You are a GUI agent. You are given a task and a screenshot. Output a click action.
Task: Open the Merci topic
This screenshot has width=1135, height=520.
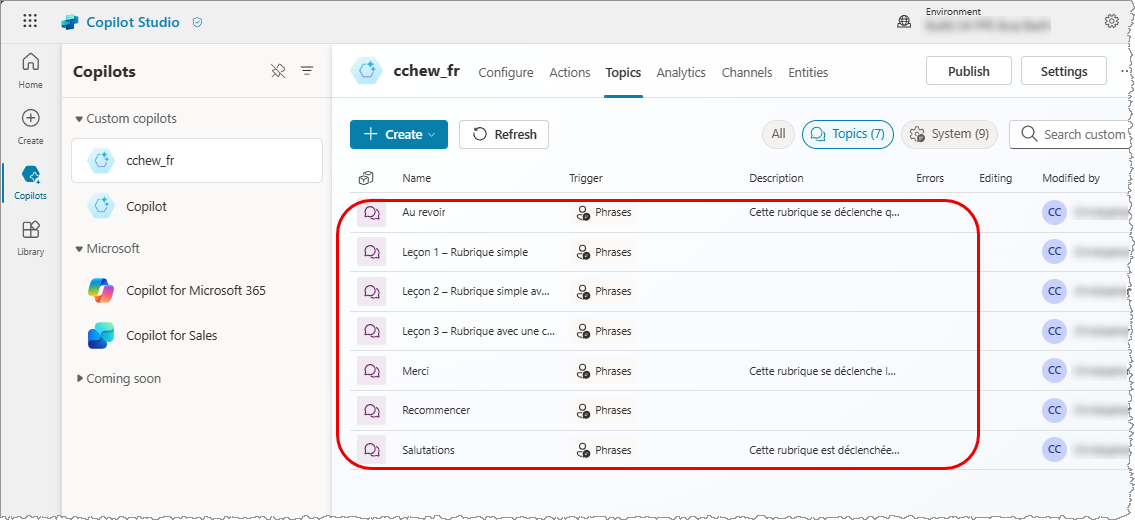coord(415,371)
